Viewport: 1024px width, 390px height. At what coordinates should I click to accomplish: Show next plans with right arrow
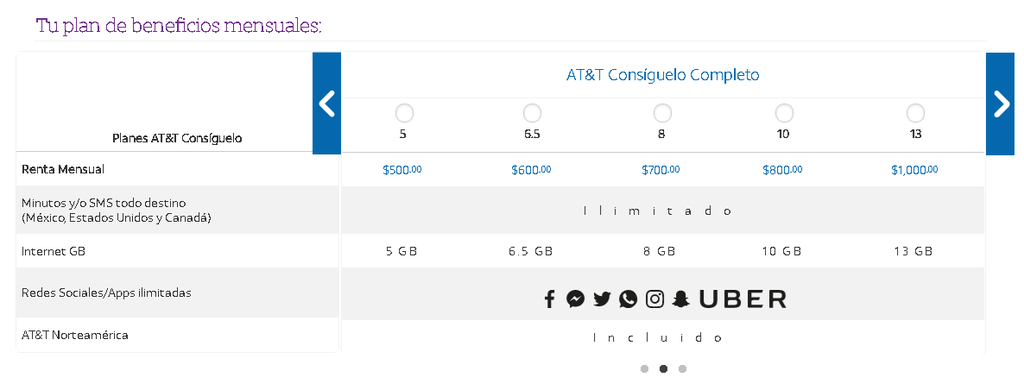click(1000, 104)
